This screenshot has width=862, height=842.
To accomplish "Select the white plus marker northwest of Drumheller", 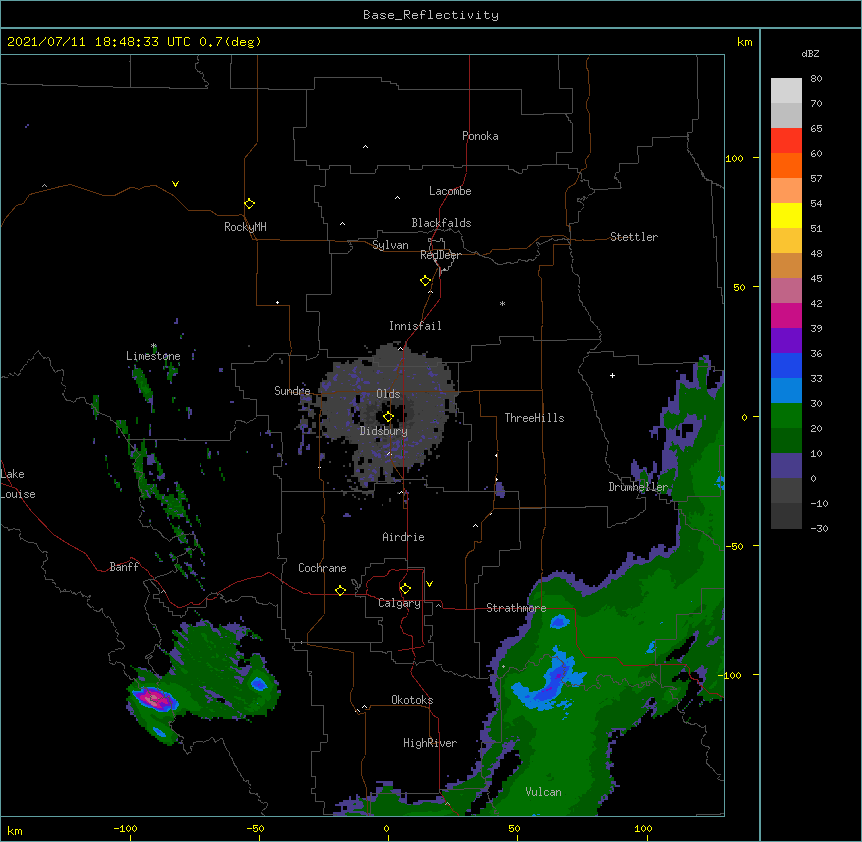I will 612,375.
